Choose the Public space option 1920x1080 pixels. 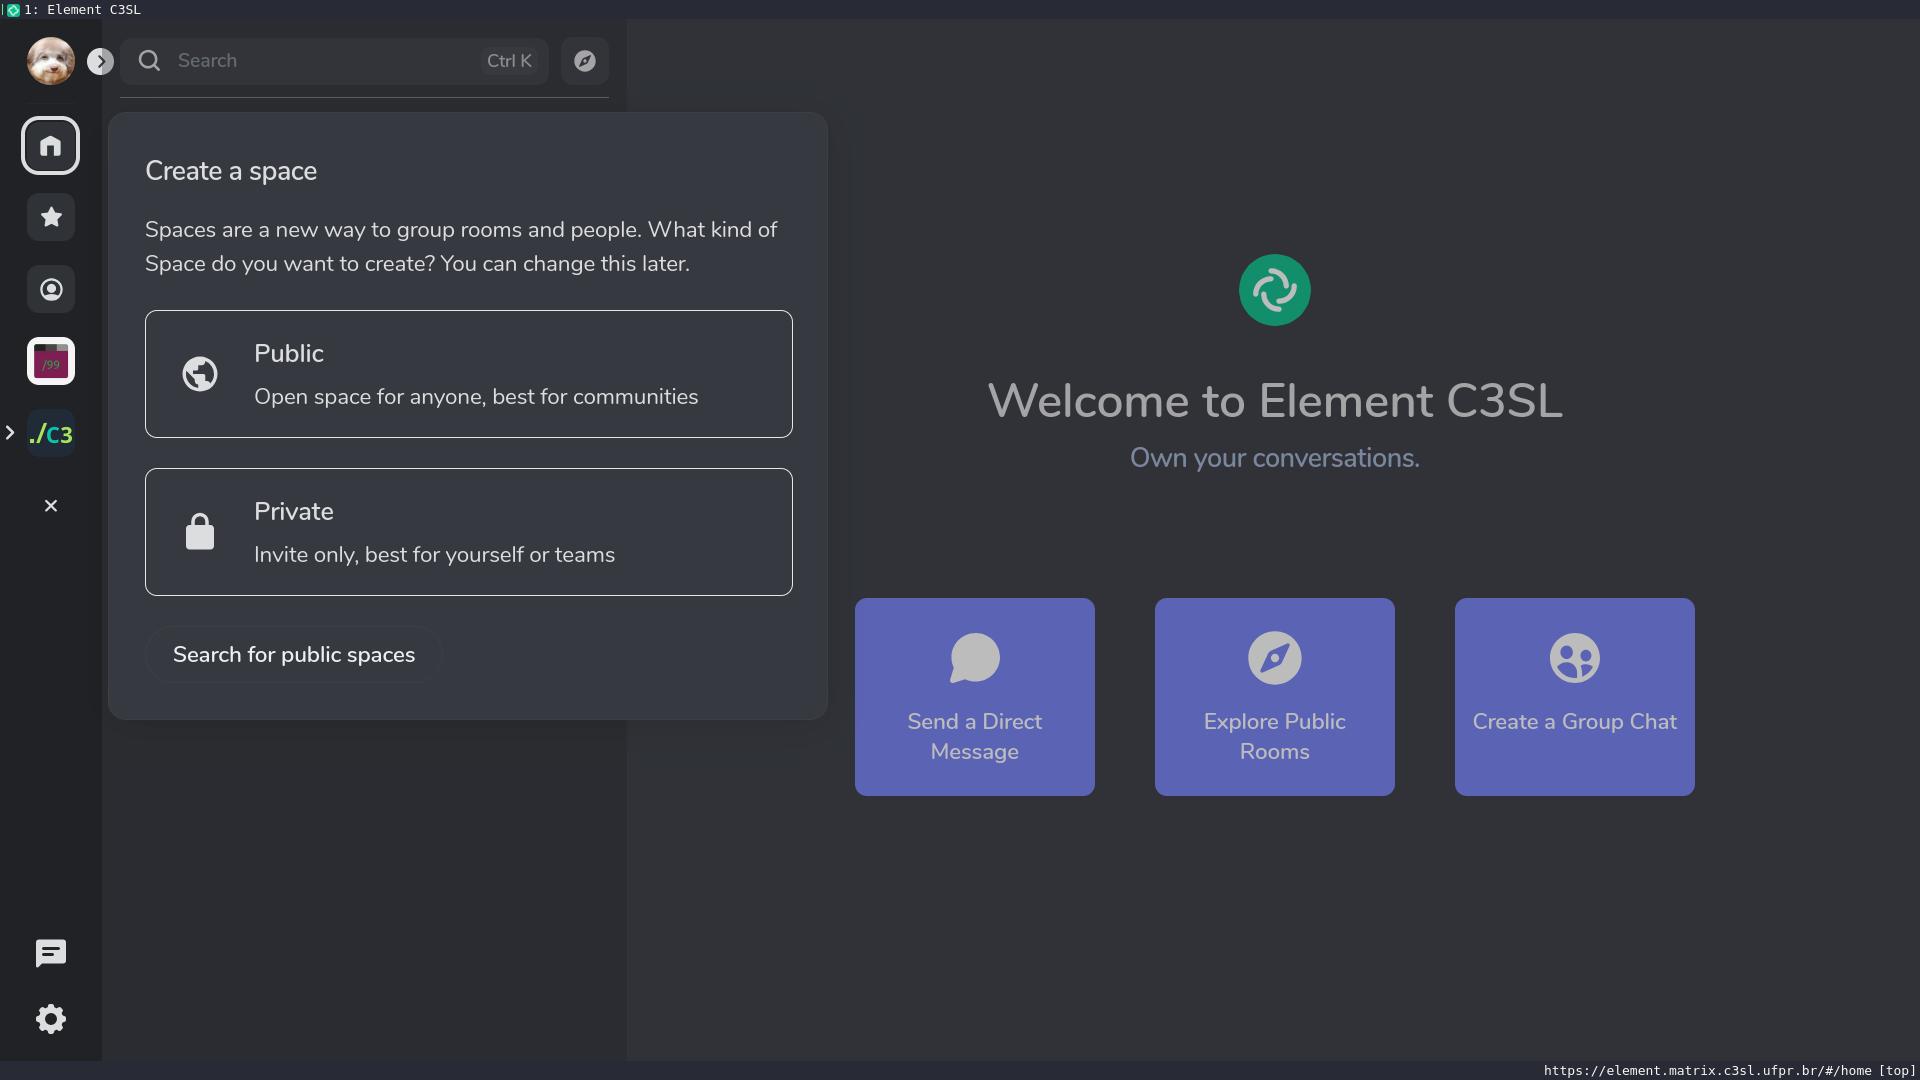468,374
